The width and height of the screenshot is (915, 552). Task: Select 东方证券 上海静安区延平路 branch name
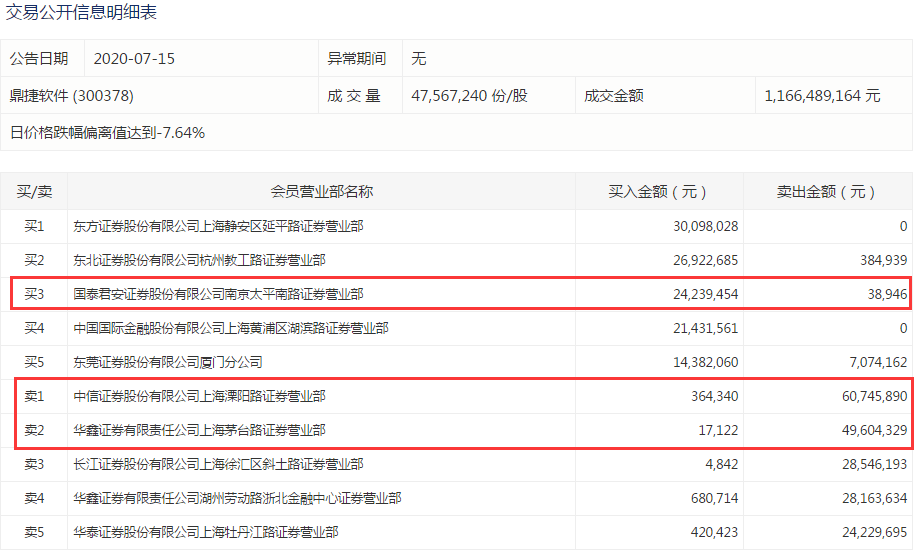(x=218, y=226)
